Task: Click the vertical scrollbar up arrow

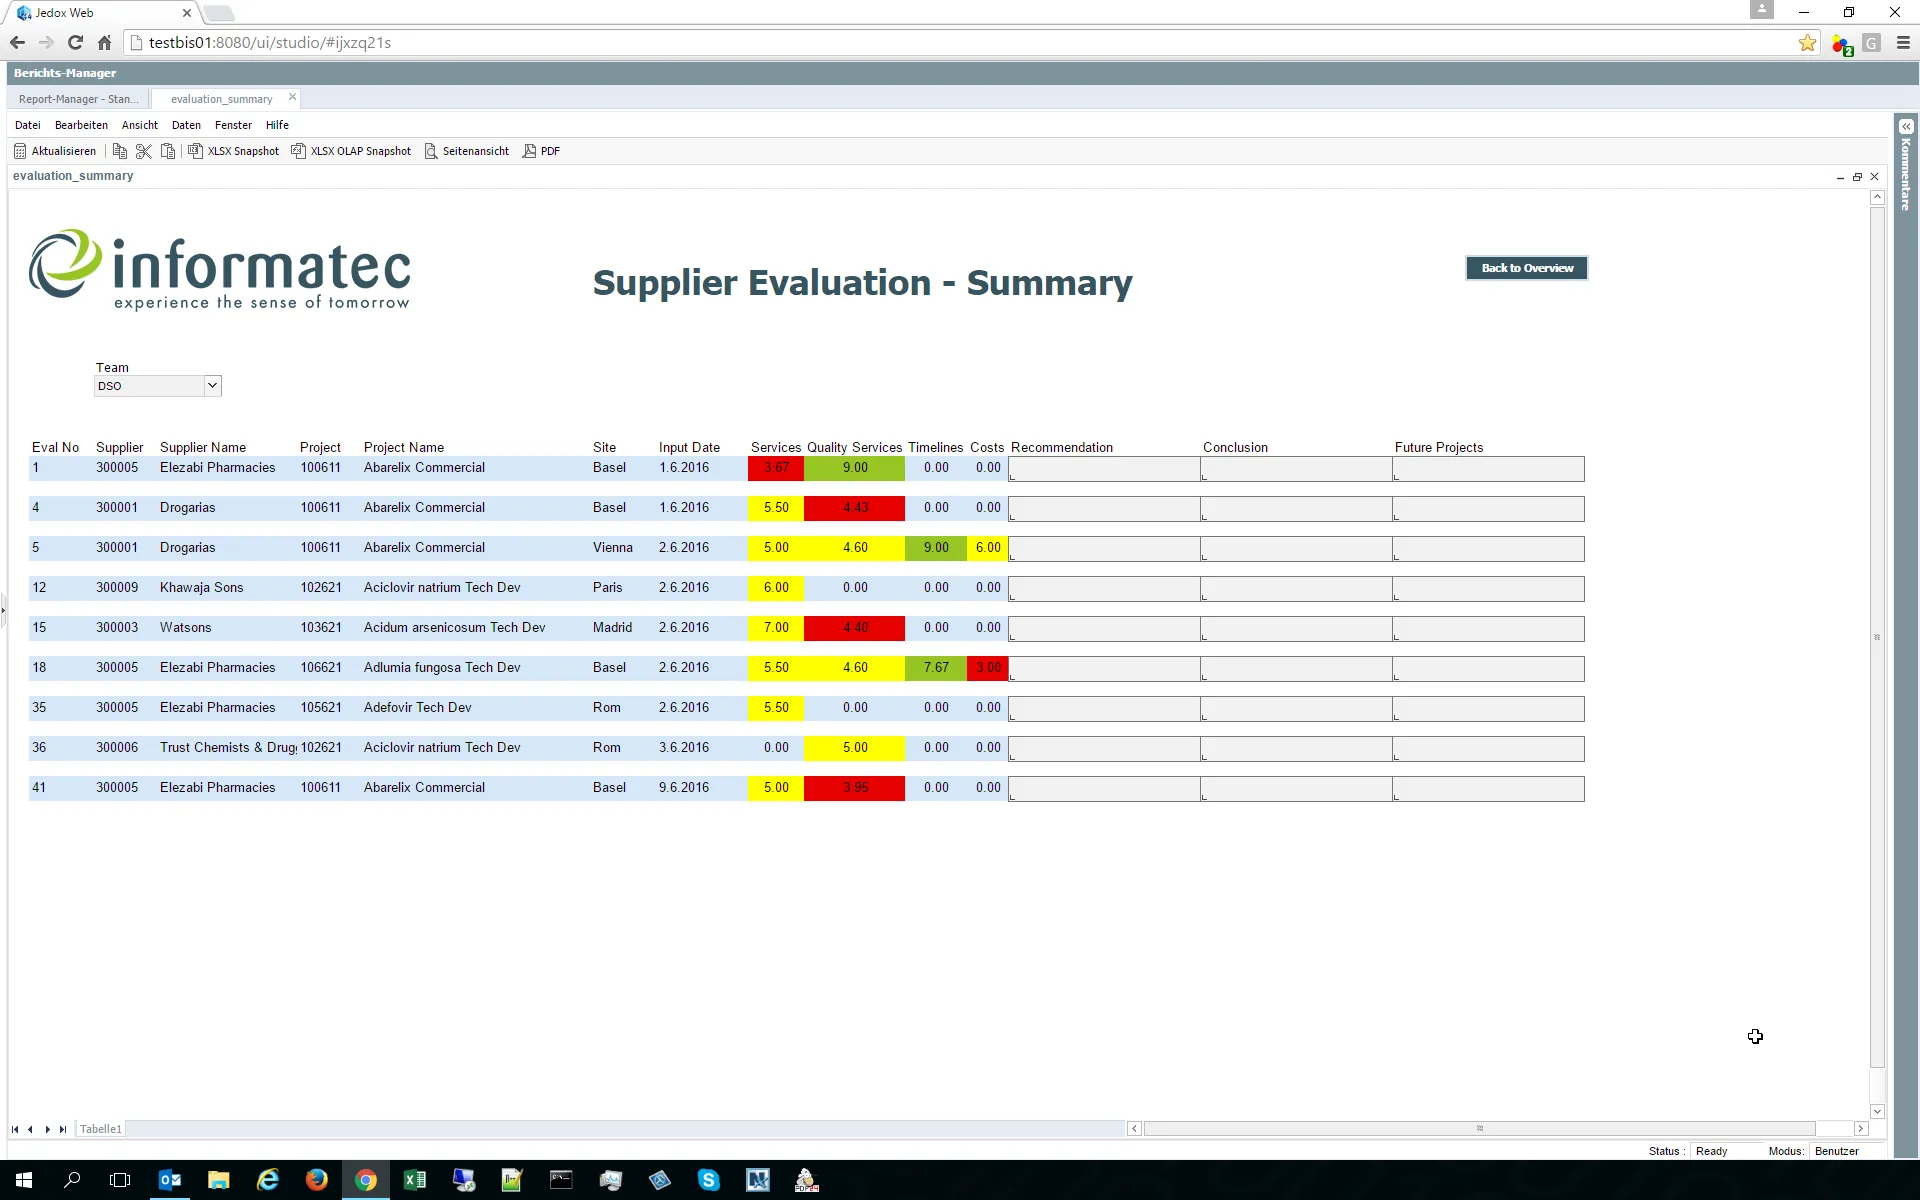Action: click(1877, 197)
